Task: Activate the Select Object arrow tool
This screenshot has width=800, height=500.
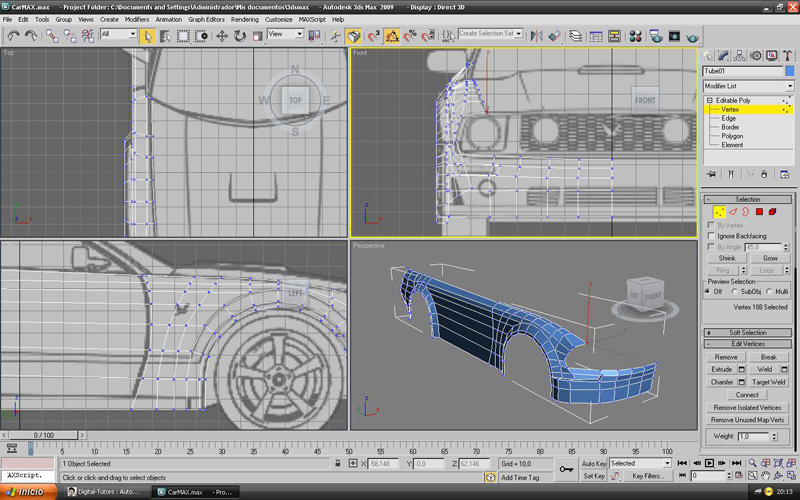Action: click(147, 35)
